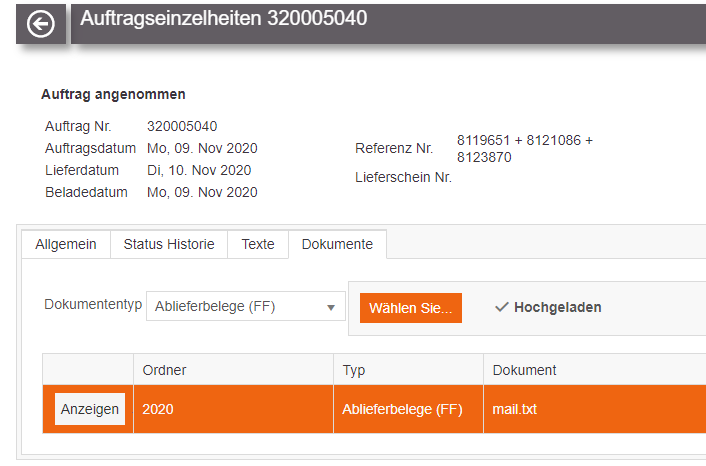Select the Texte tab
Screen dimensions: 706x466
[258, 244]
